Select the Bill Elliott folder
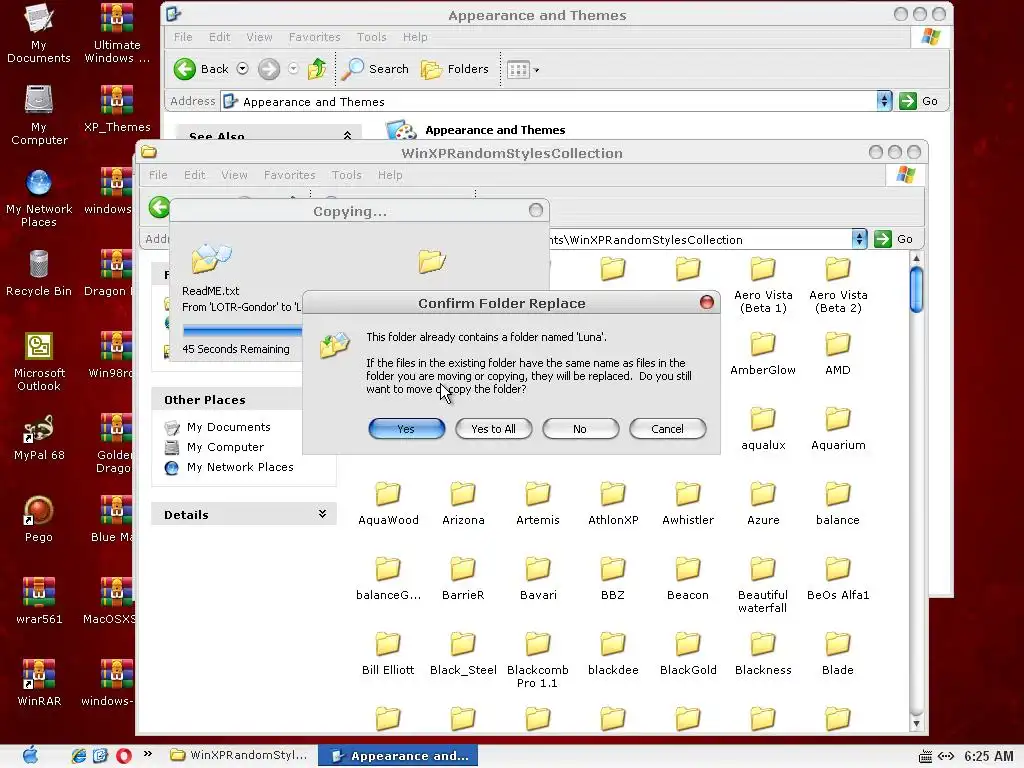The height and width of the screenshot is (768, 1024). coord(388,654)
